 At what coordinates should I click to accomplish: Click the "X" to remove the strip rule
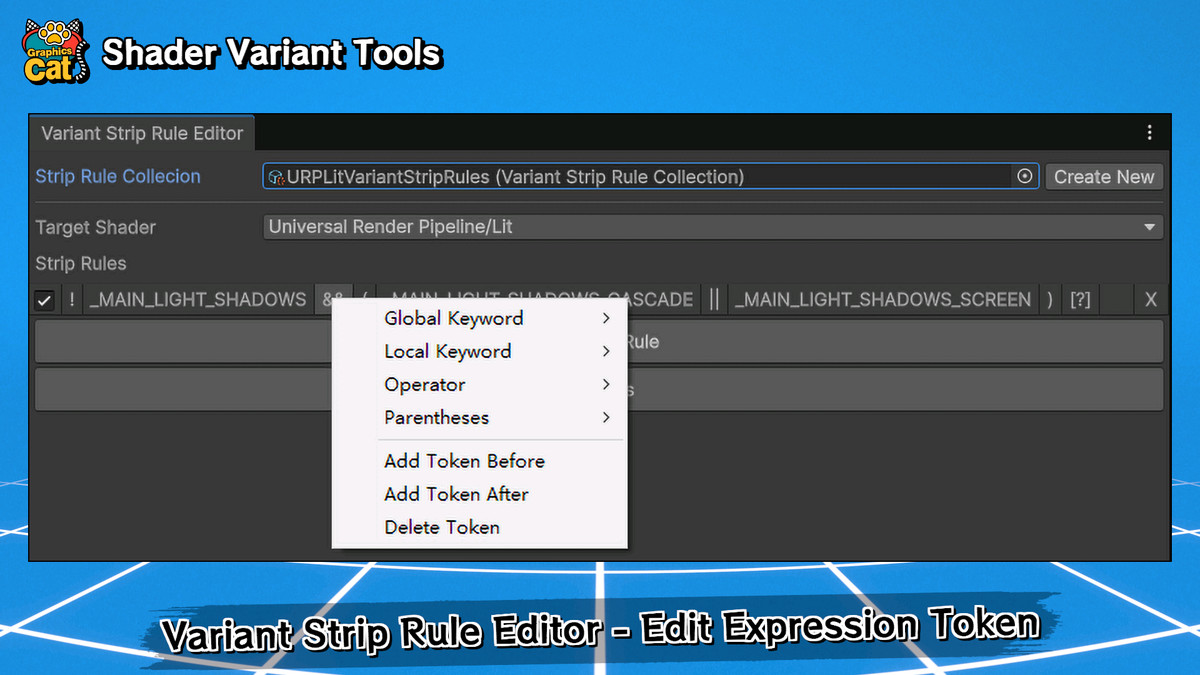pyautogui.click(x=1150, y=298)
